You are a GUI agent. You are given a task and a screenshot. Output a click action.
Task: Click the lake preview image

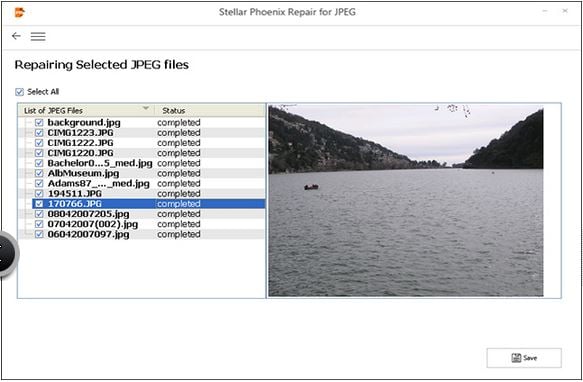(x=406, y=201)
